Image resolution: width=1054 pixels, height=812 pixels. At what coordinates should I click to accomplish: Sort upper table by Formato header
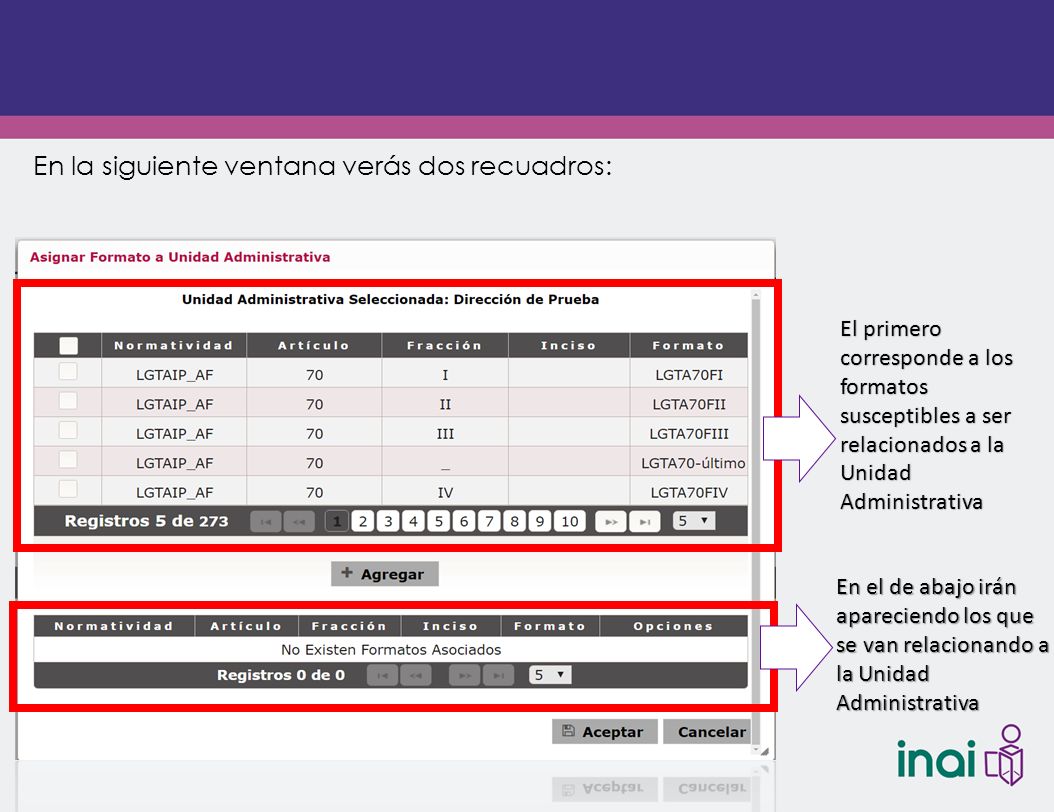click(x=688, y=346)
